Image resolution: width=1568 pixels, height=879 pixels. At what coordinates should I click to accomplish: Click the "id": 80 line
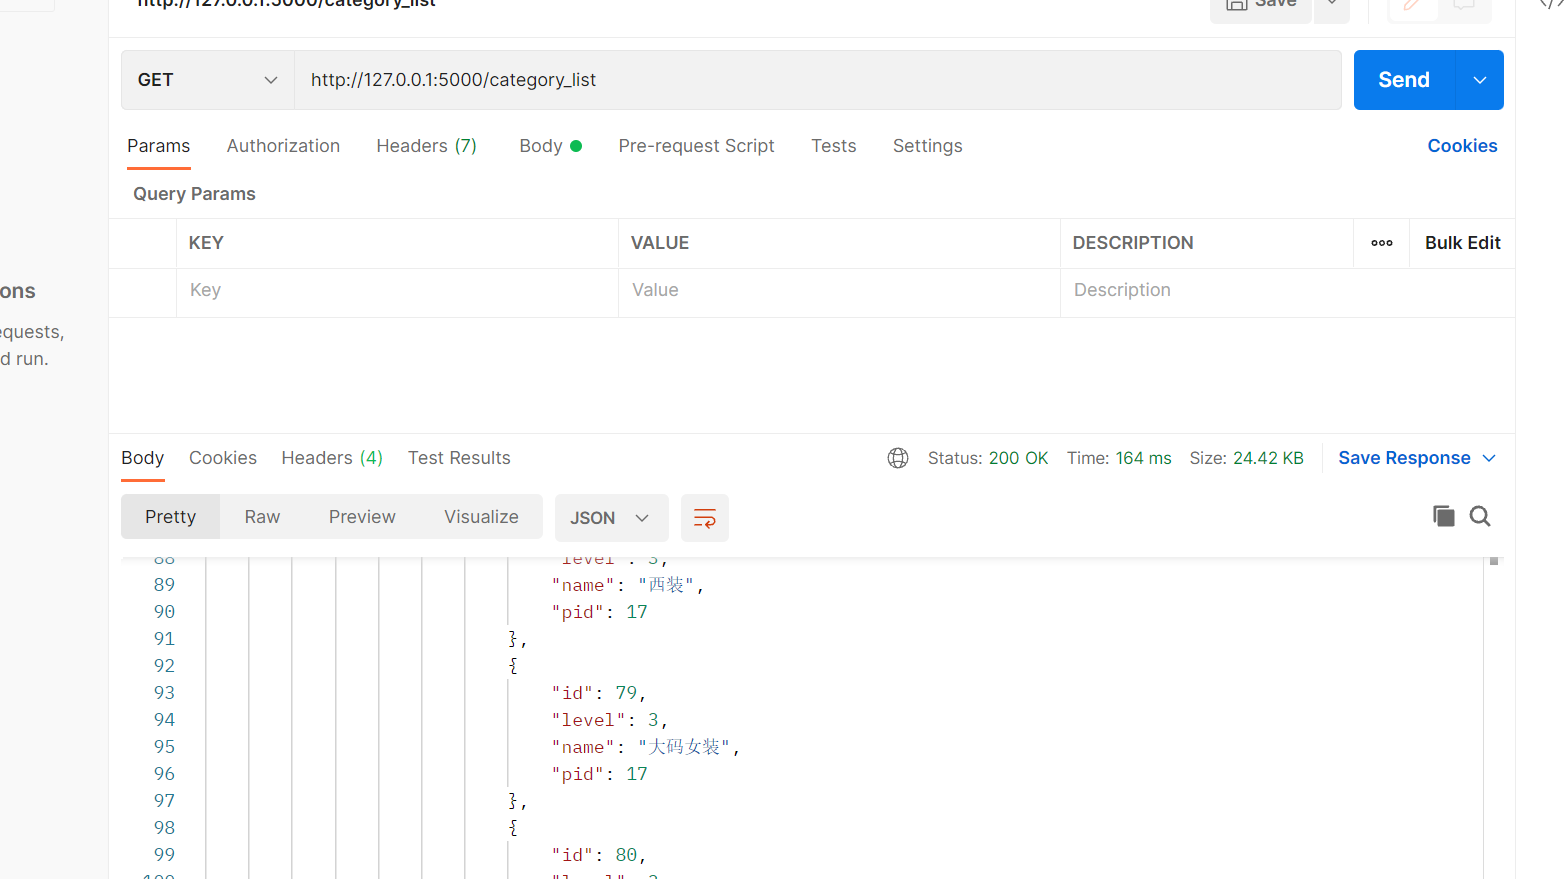[x=599, y=855]
